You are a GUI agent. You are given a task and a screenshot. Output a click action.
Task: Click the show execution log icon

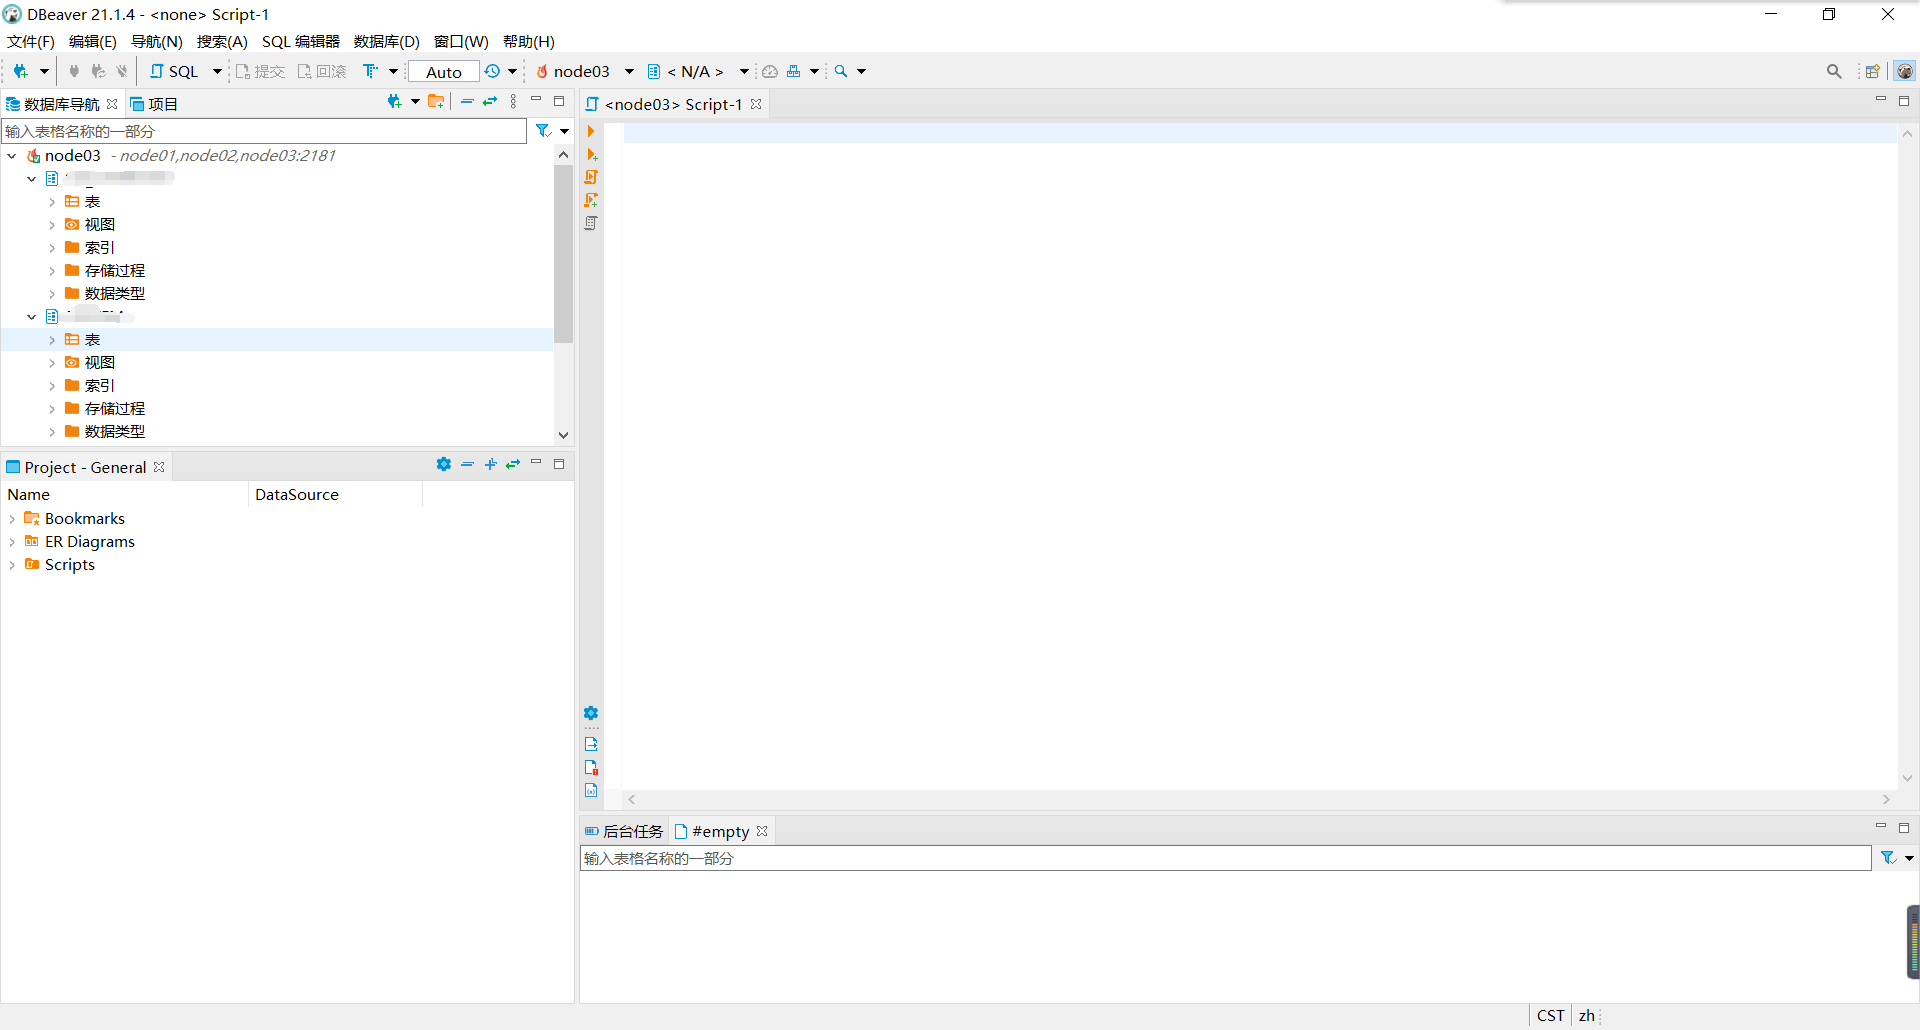pyautogui.click(x=591, y=767)
